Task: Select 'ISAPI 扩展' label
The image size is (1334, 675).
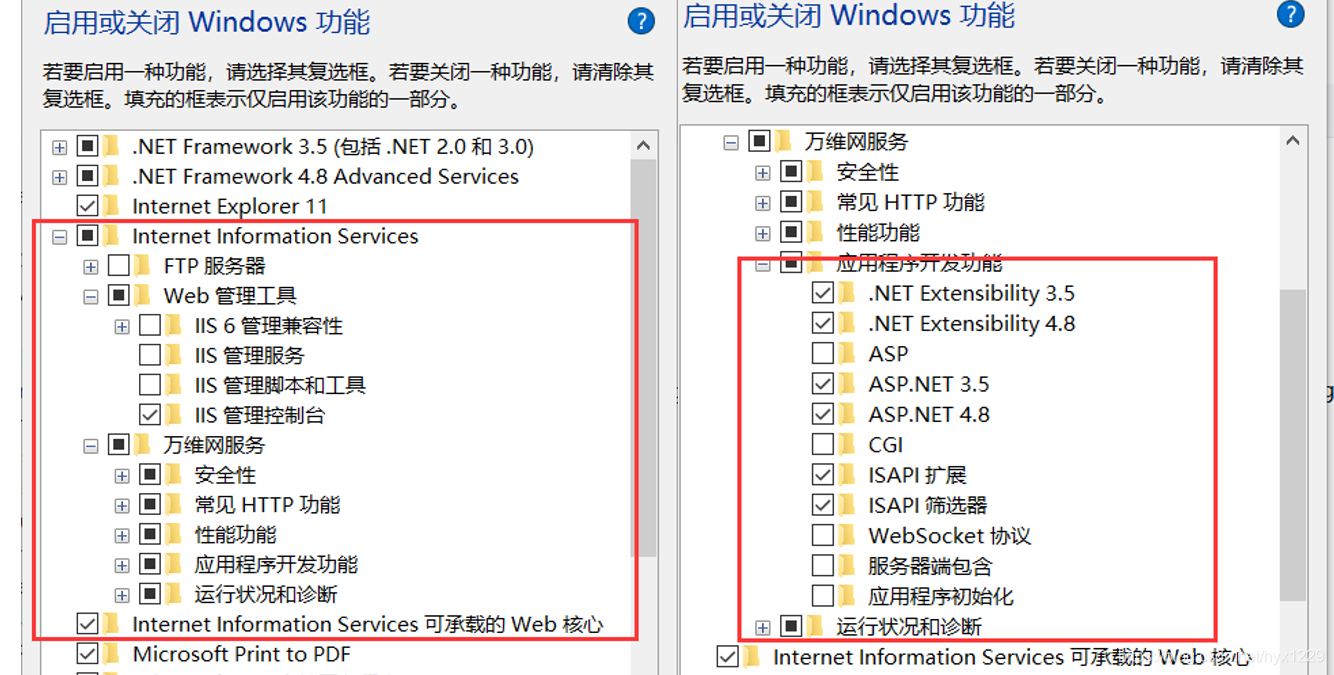Action: [x=917, y=475]
